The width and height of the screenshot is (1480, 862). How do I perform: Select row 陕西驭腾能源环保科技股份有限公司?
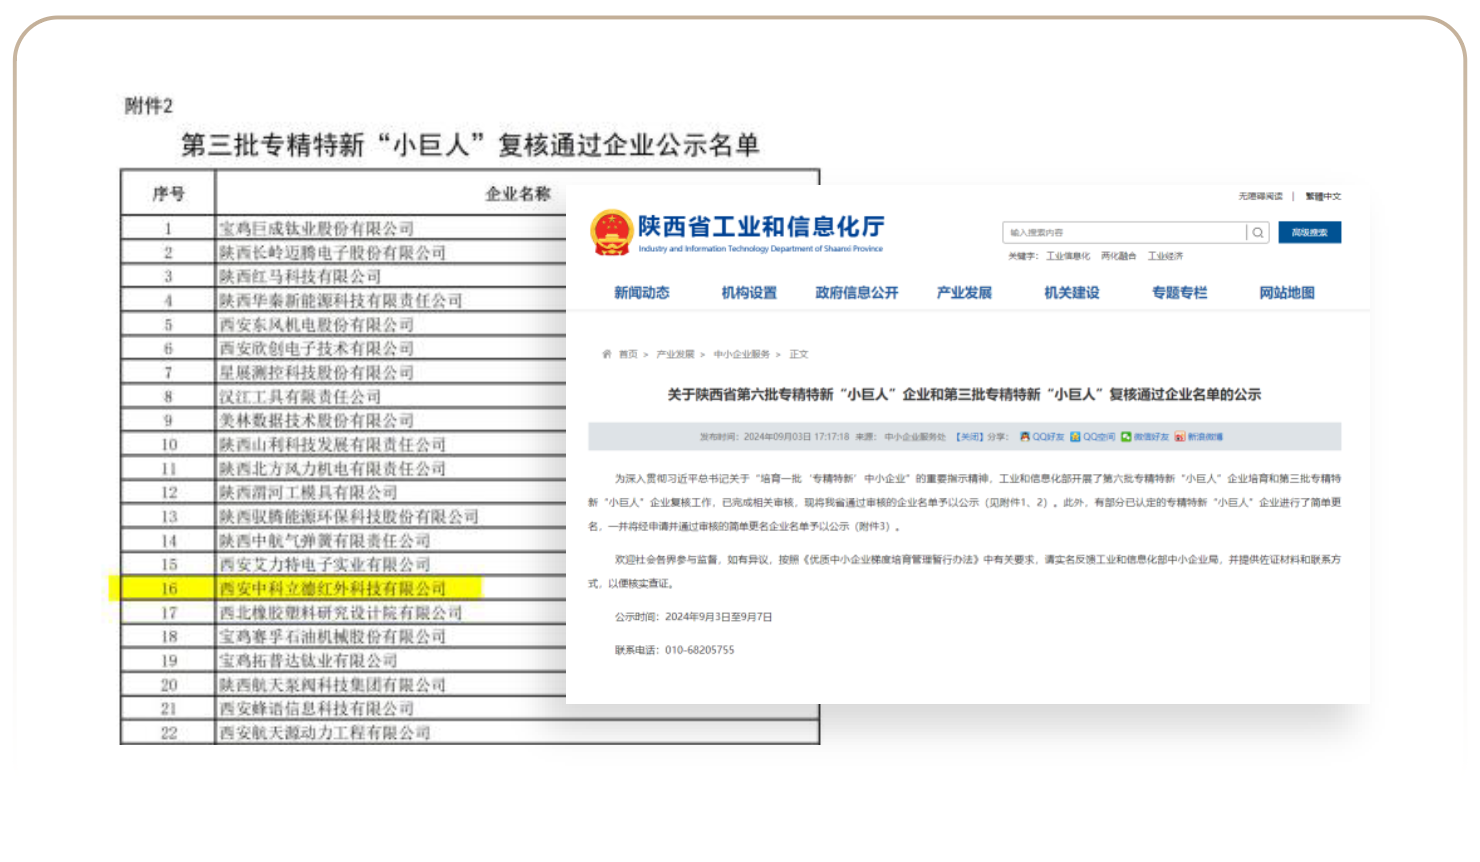coord(348,517)
